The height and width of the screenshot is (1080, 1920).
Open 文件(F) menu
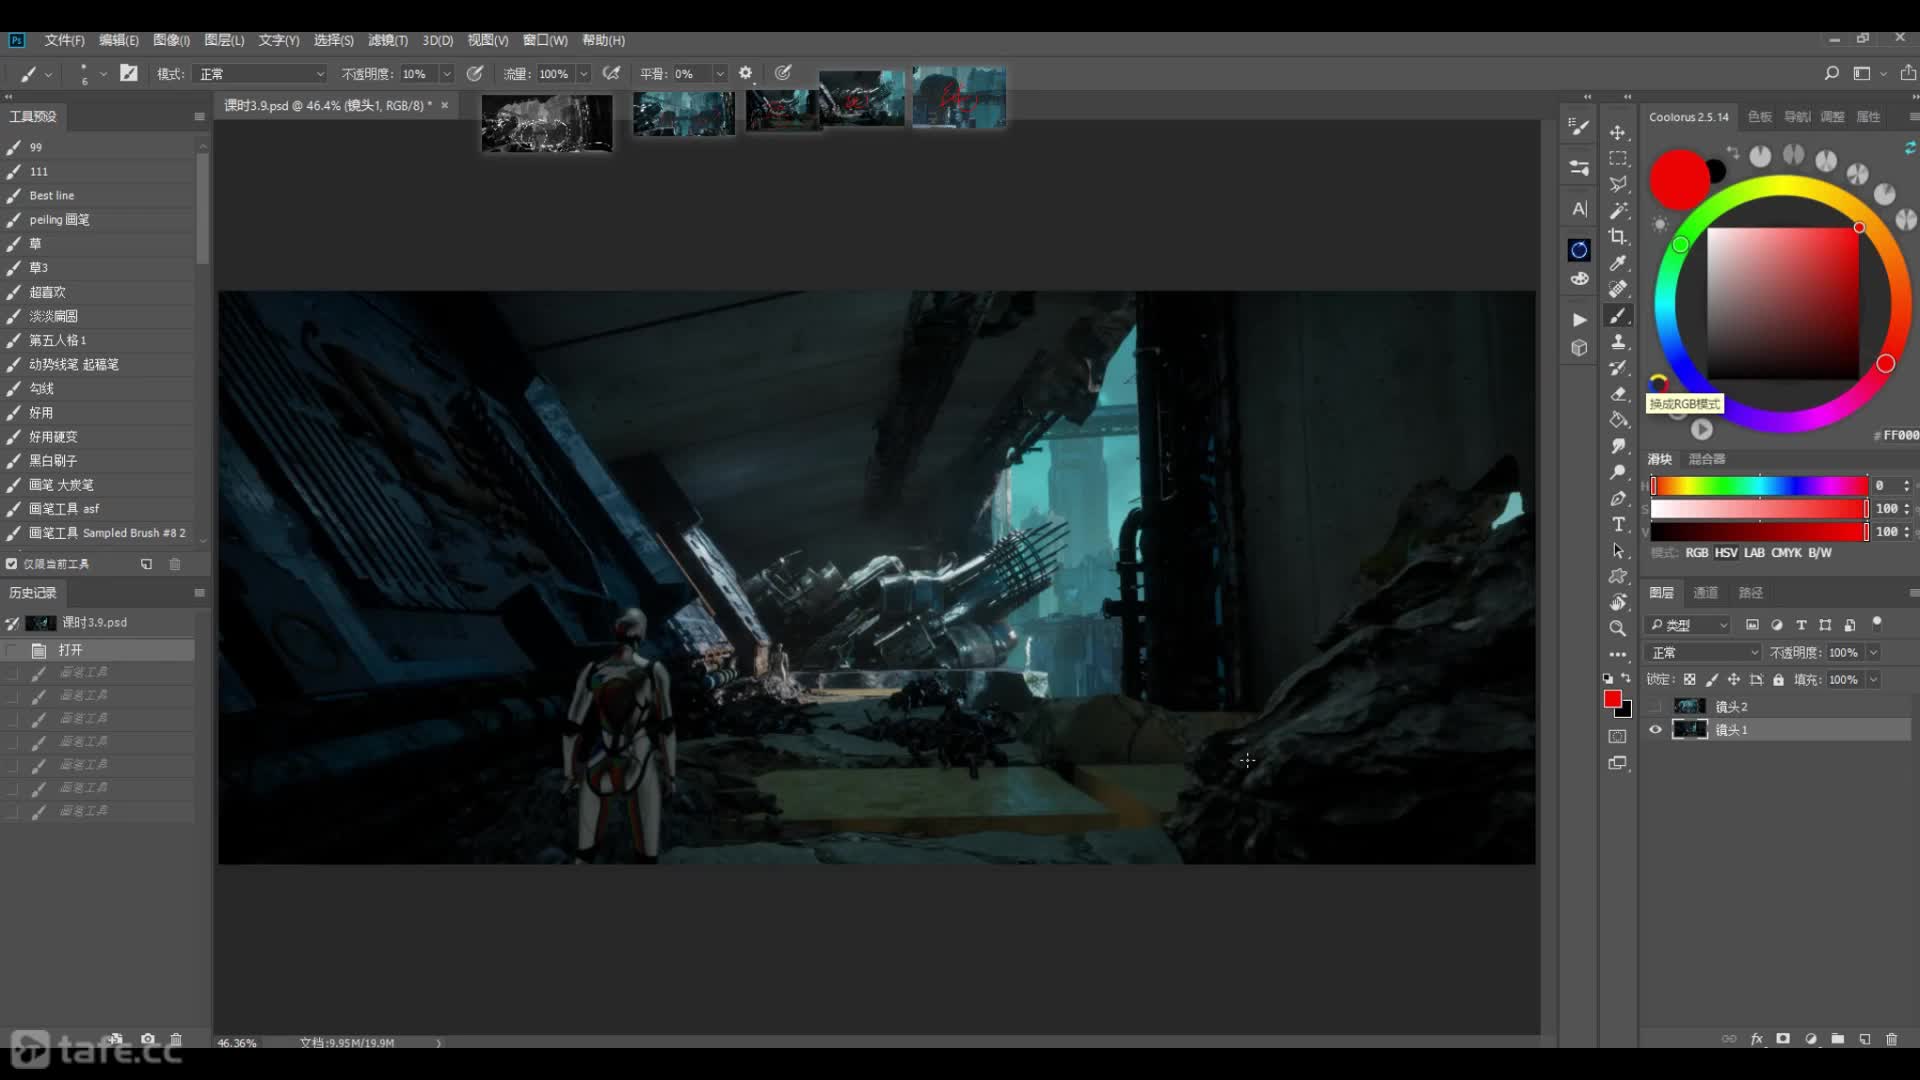tap(64, 40)
